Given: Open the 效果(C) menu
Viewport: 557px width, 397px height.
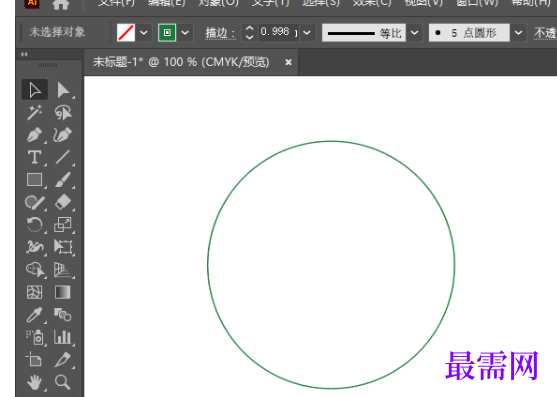Looking at the screenshot, I should (372, 4).
